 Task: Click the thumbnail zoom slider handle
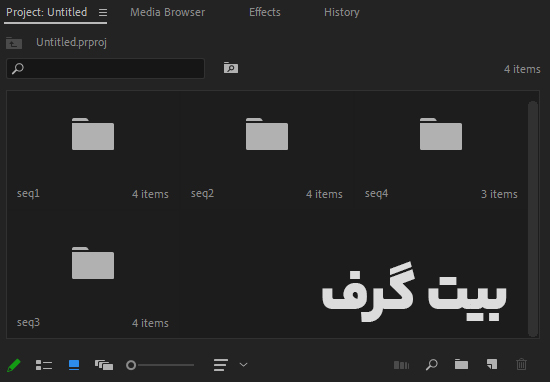tap(131, 365)
